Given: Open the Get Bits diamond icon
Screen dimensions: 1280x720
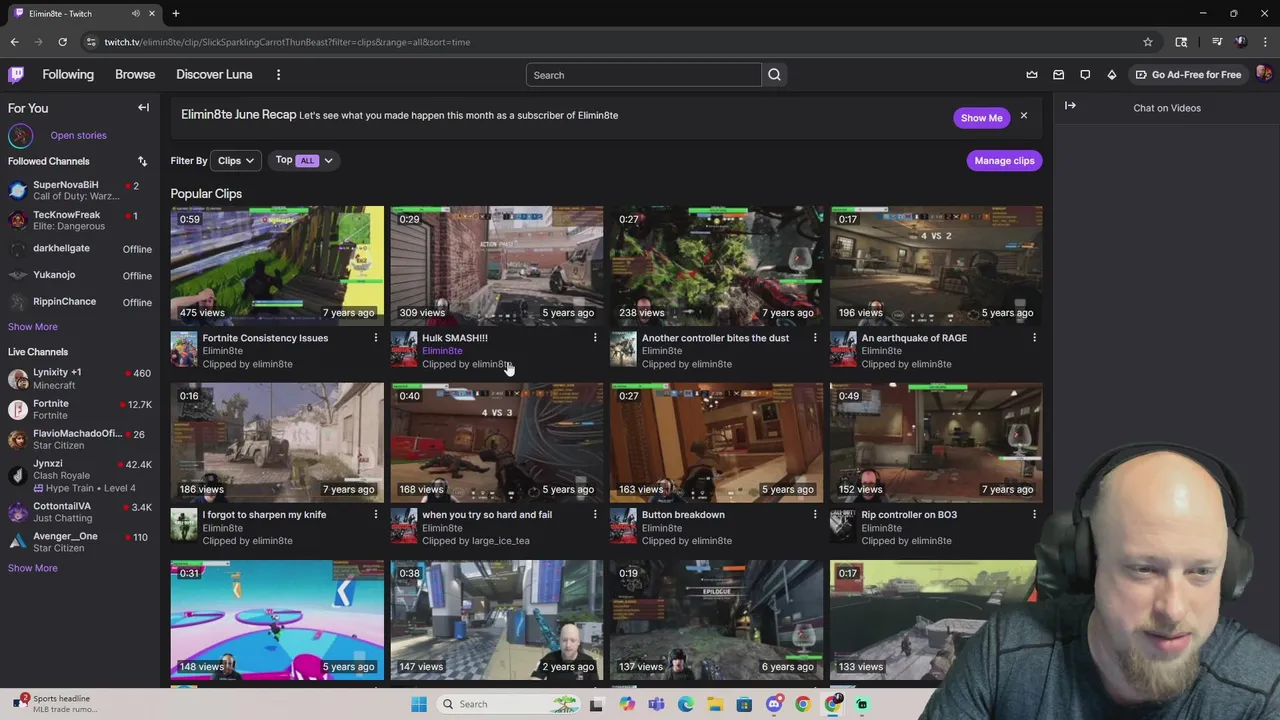Looking at the screenshot, I should tap(1111, 74).
